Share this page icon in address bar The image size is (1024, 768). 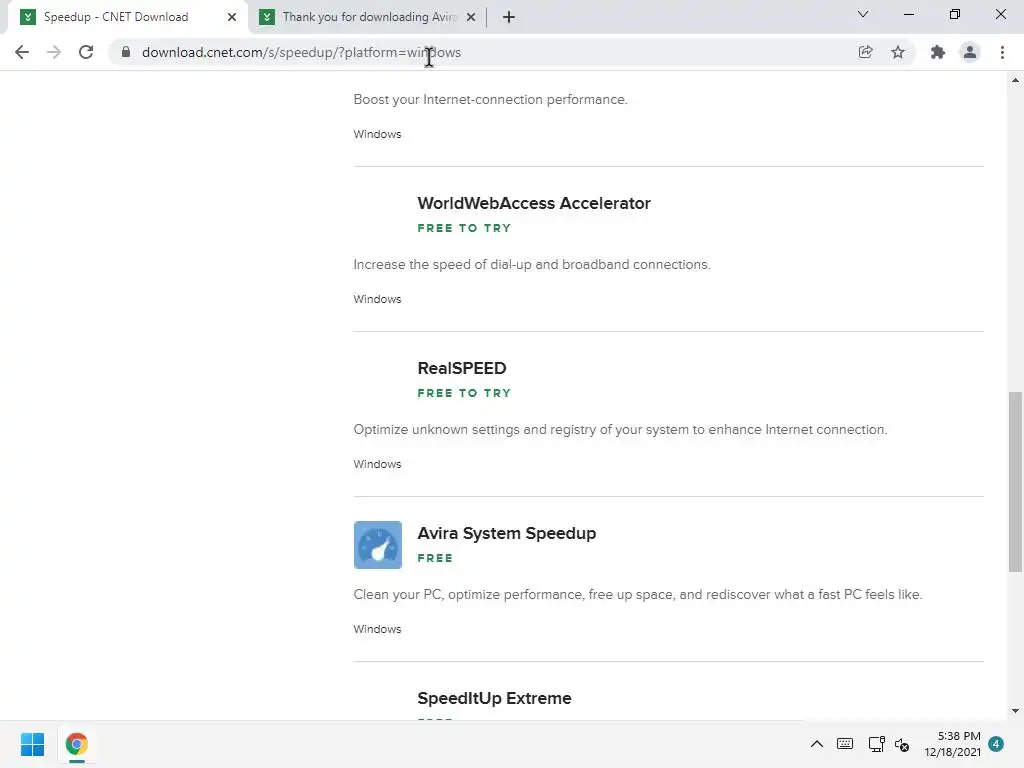865,52
